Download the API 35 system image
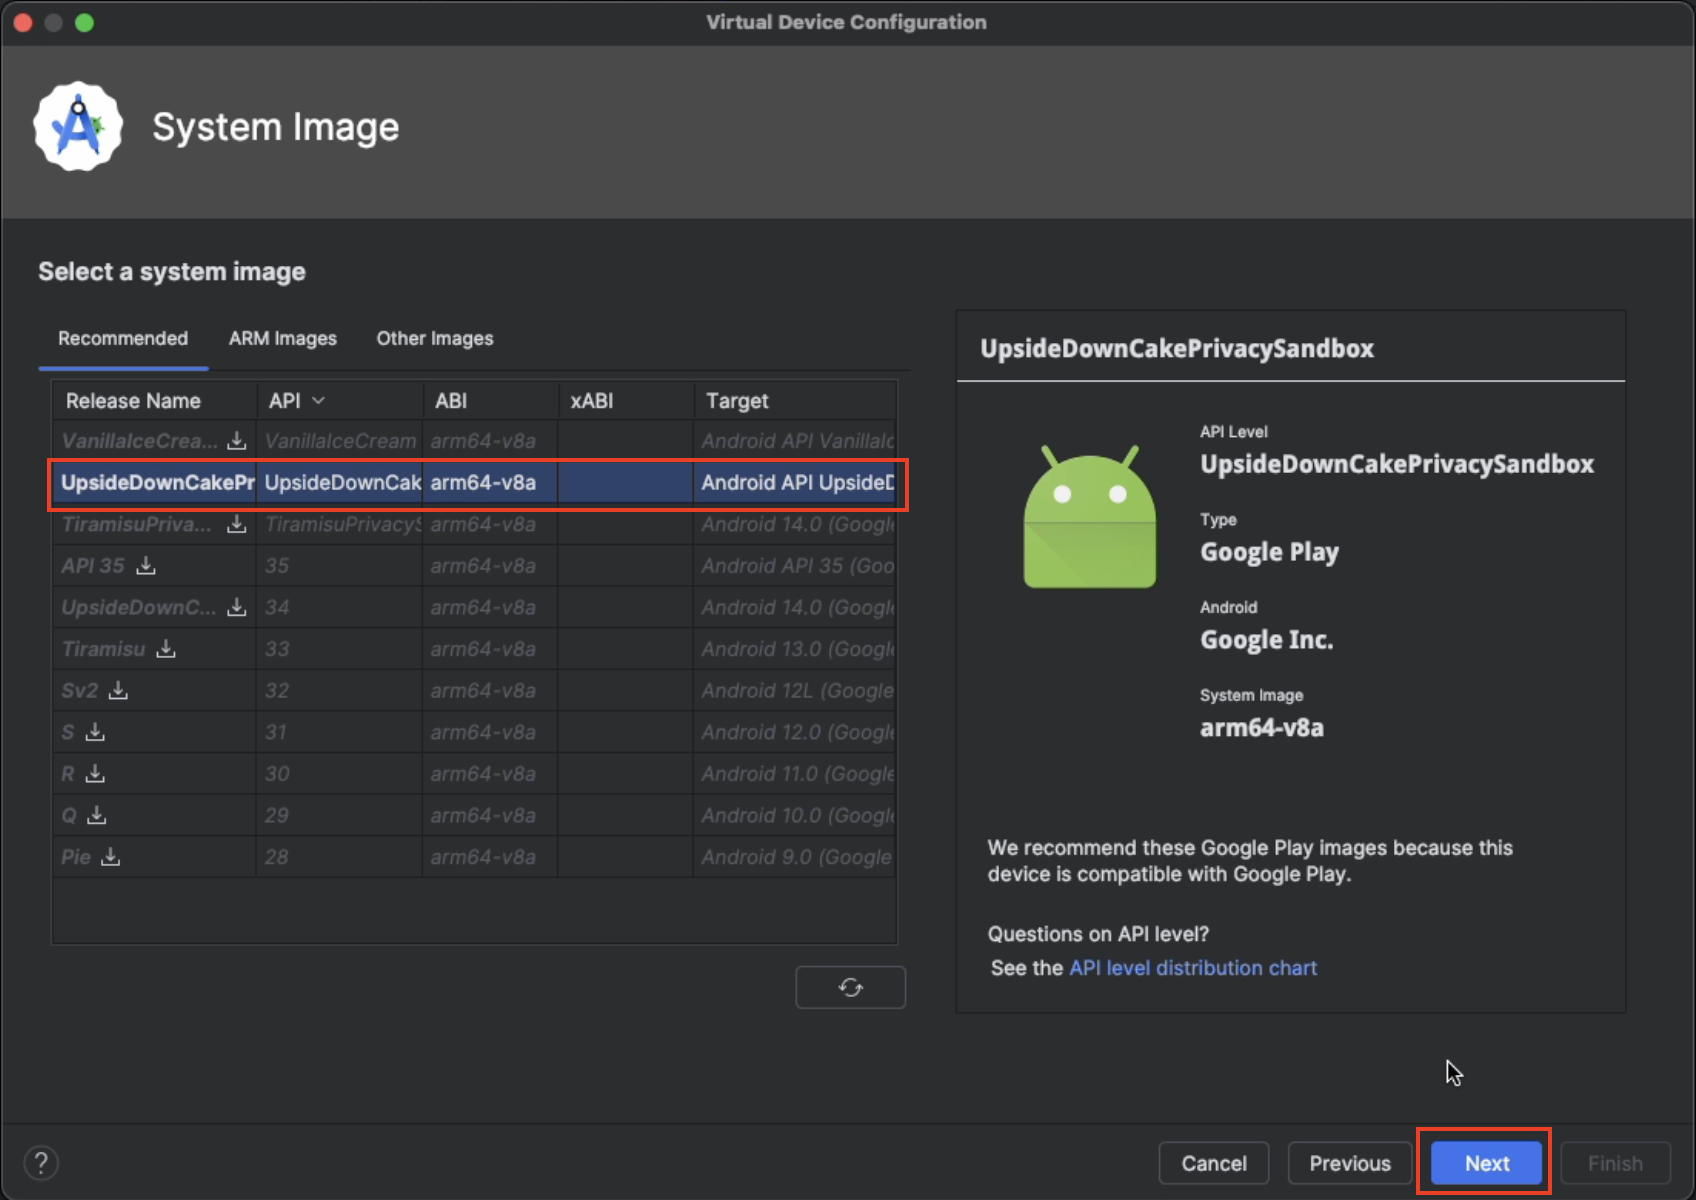 tap(146, 566)
